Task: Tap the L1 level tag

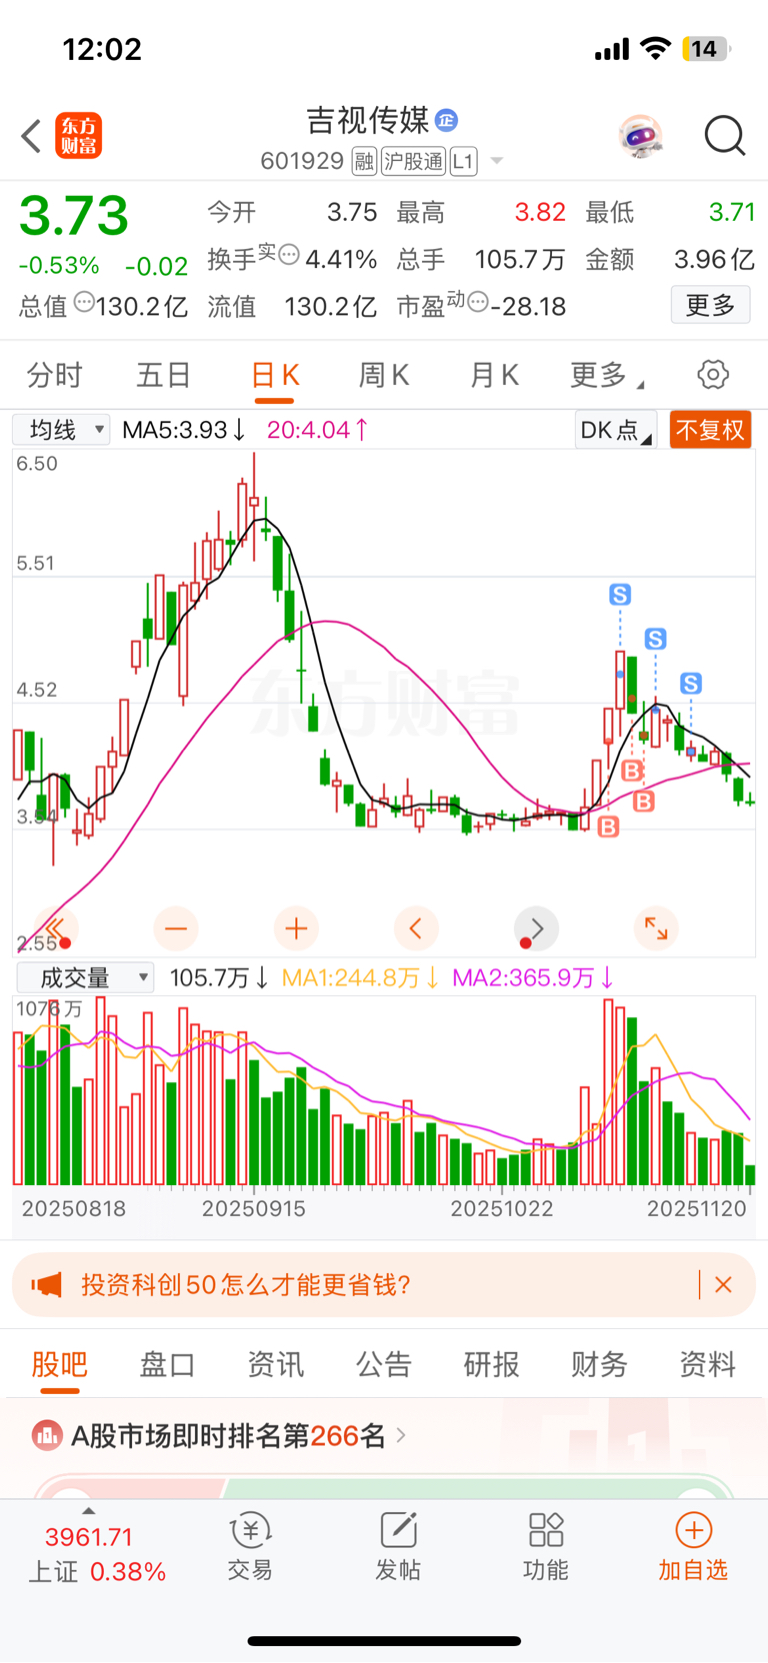Action: tap(463, 161)
